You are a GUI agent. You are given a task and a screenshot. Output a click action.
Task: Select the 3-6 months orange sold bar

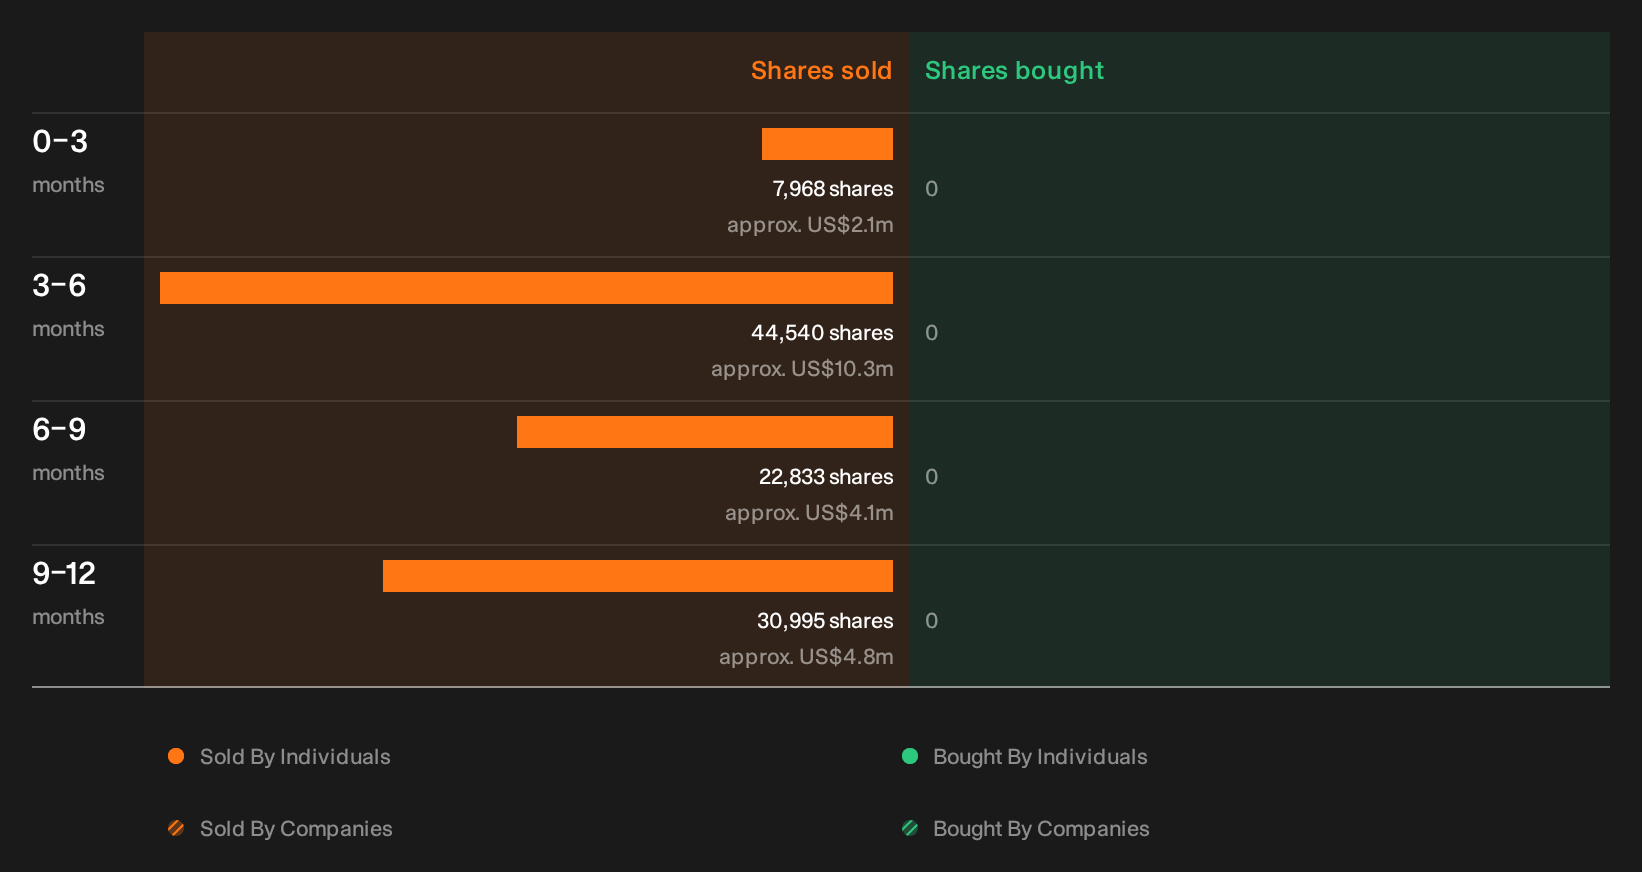(x=526, y=288)
